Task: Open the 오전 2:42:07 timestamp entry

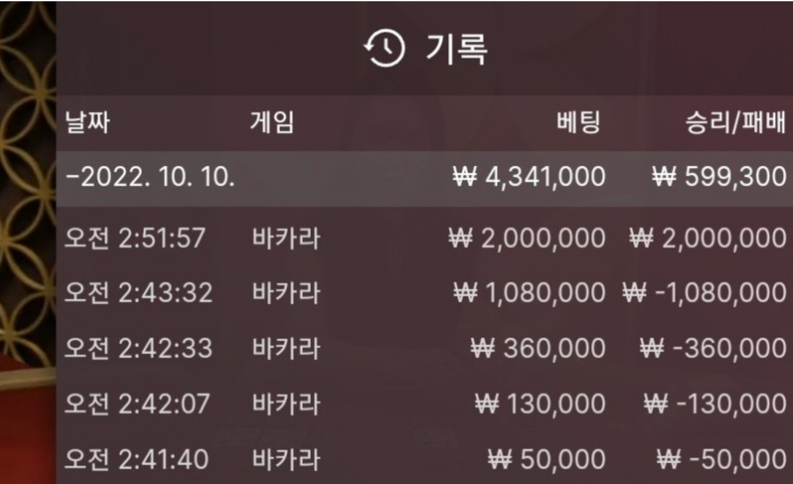Action: [x=135, y=404]
